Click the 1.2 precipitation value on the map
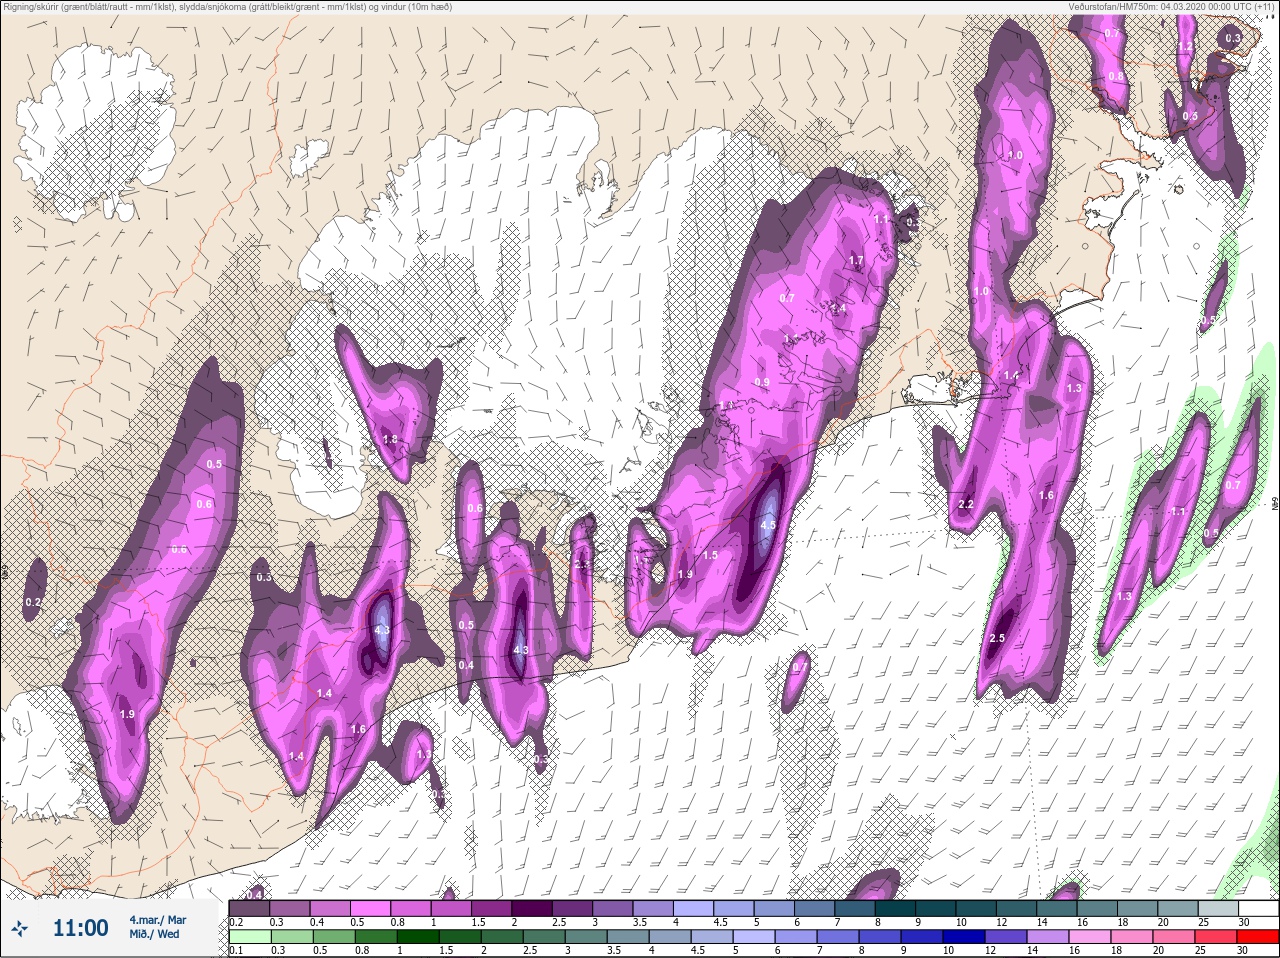This screenshot has width=1280, height=958. pos(1185,47)
